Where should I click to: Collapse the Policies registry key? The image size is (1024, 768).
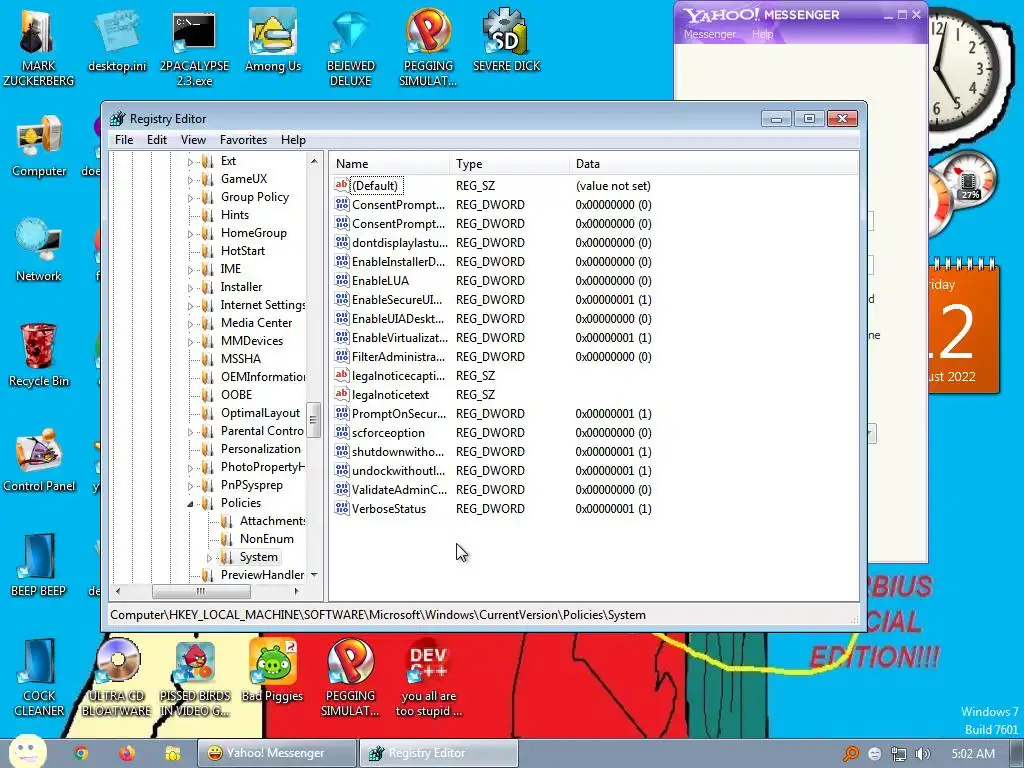click(x=190, y=504)
